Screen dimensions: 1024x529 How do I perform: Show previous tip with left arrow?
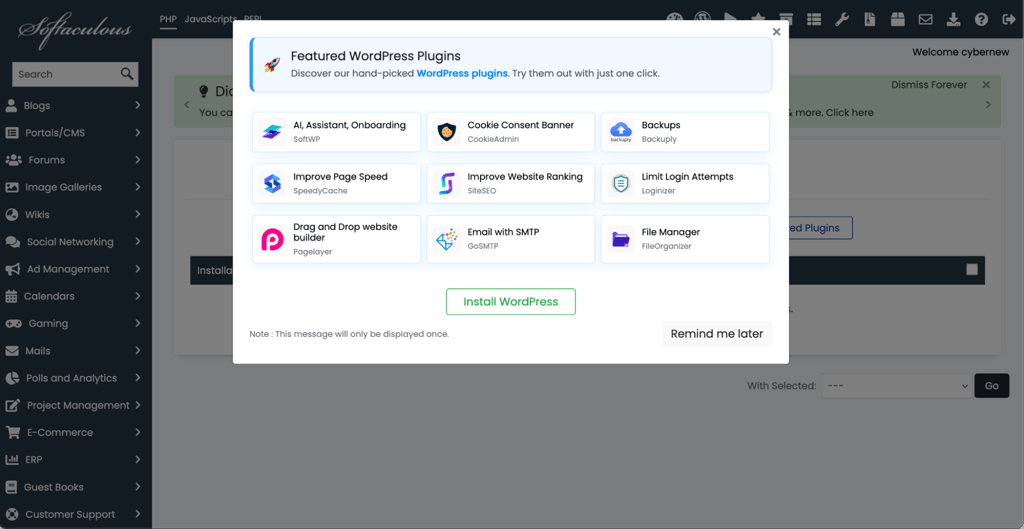[x=187, y=104]
